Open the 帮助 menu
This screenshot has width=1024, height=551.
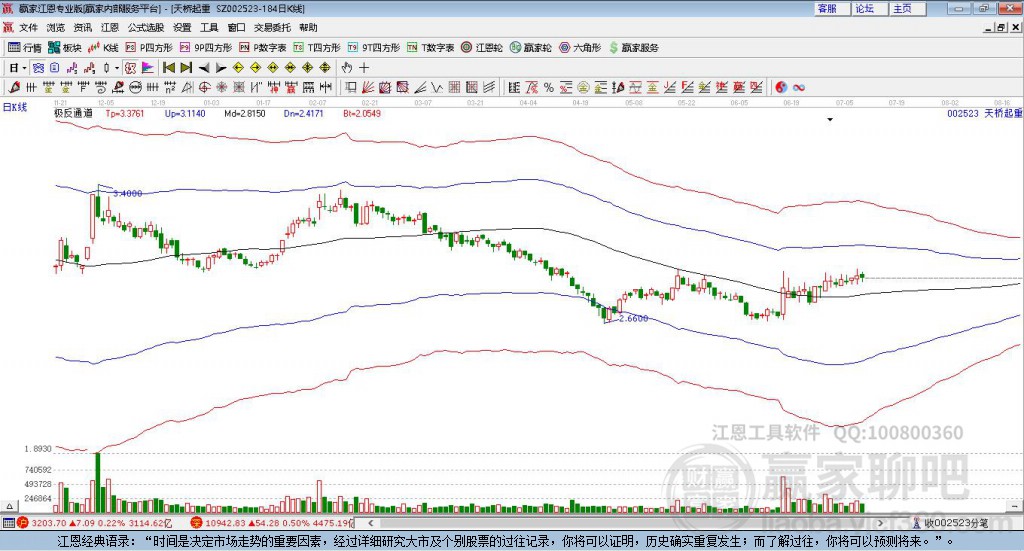(x=308, y=27)
